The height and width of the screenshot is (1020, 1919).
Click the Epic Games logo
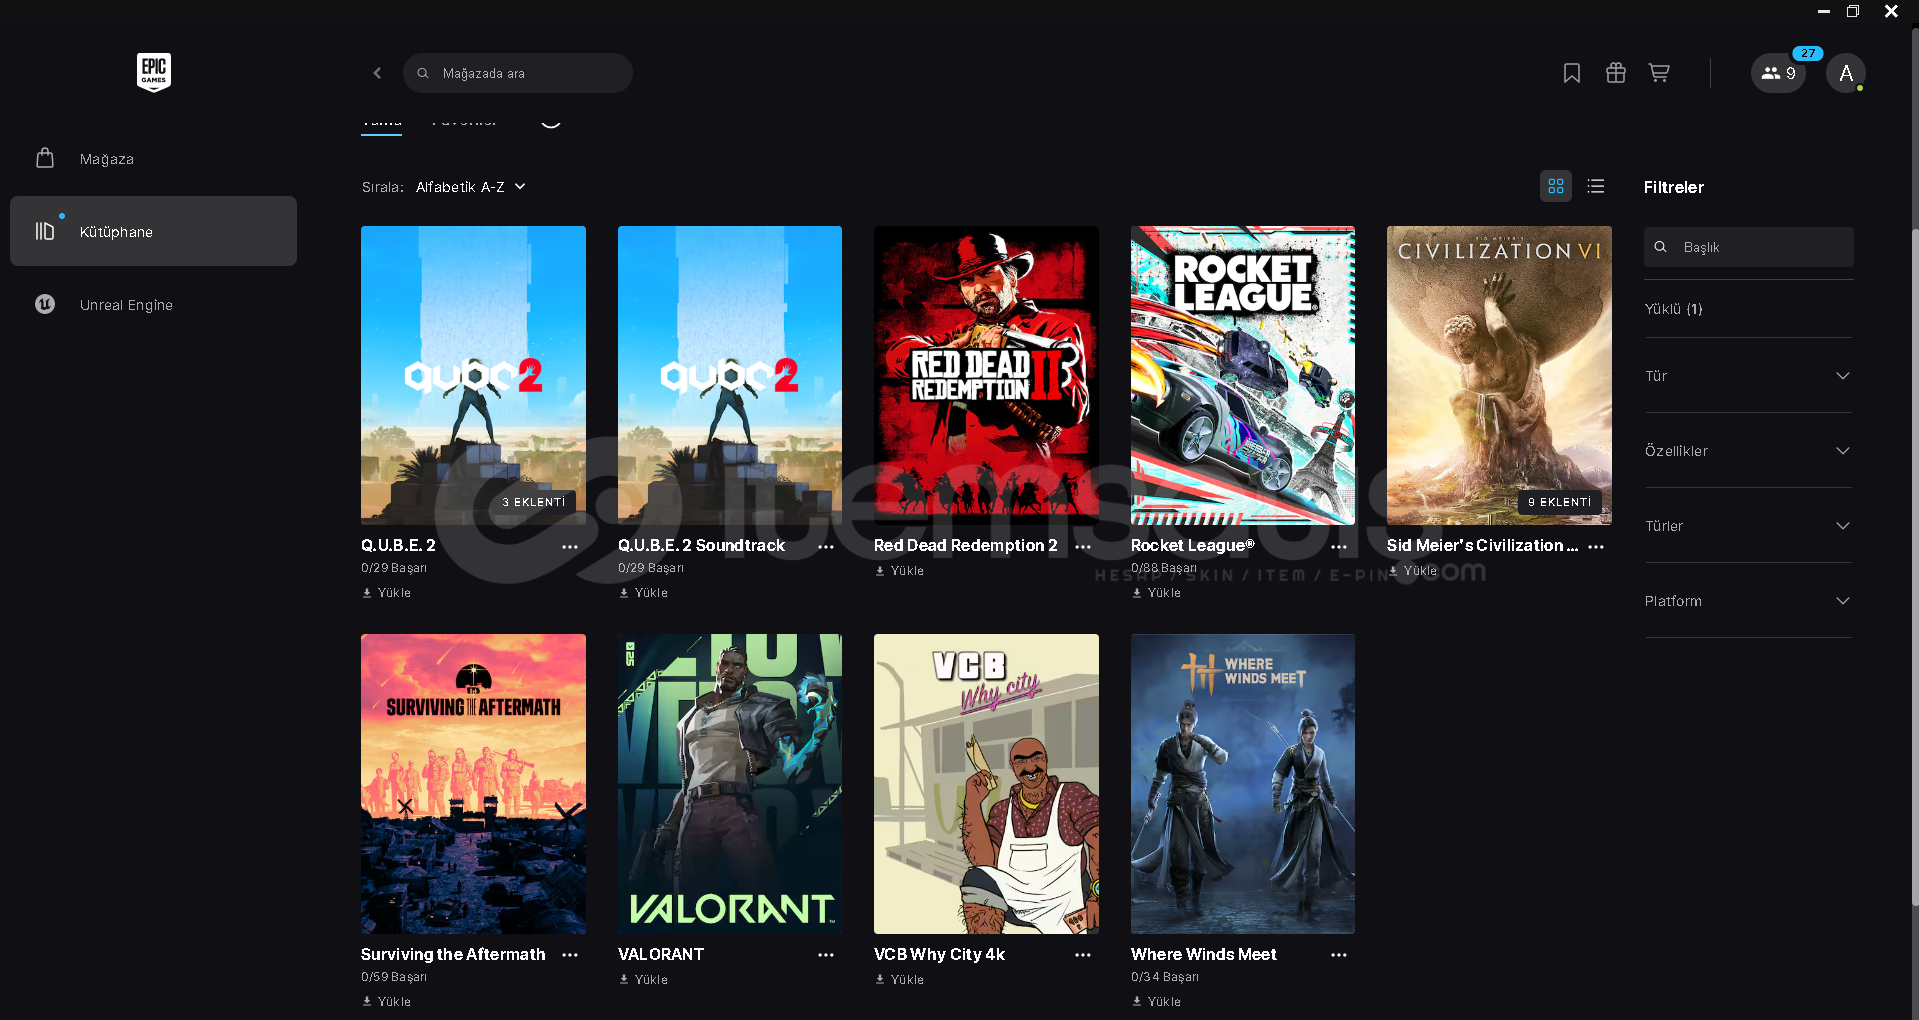click(154, 72)
